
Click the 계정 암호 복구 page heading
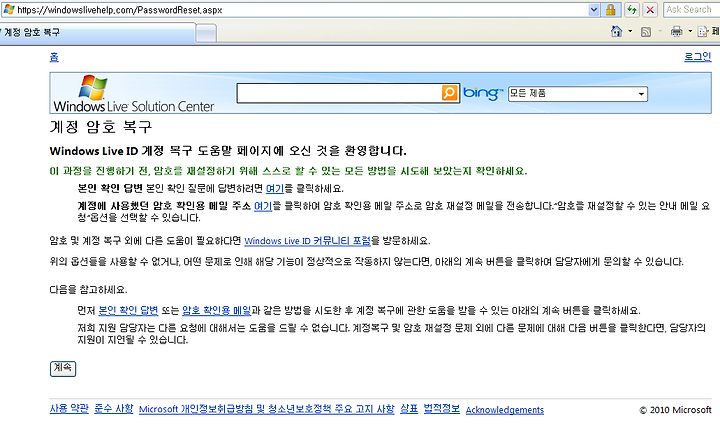(101, 127)
